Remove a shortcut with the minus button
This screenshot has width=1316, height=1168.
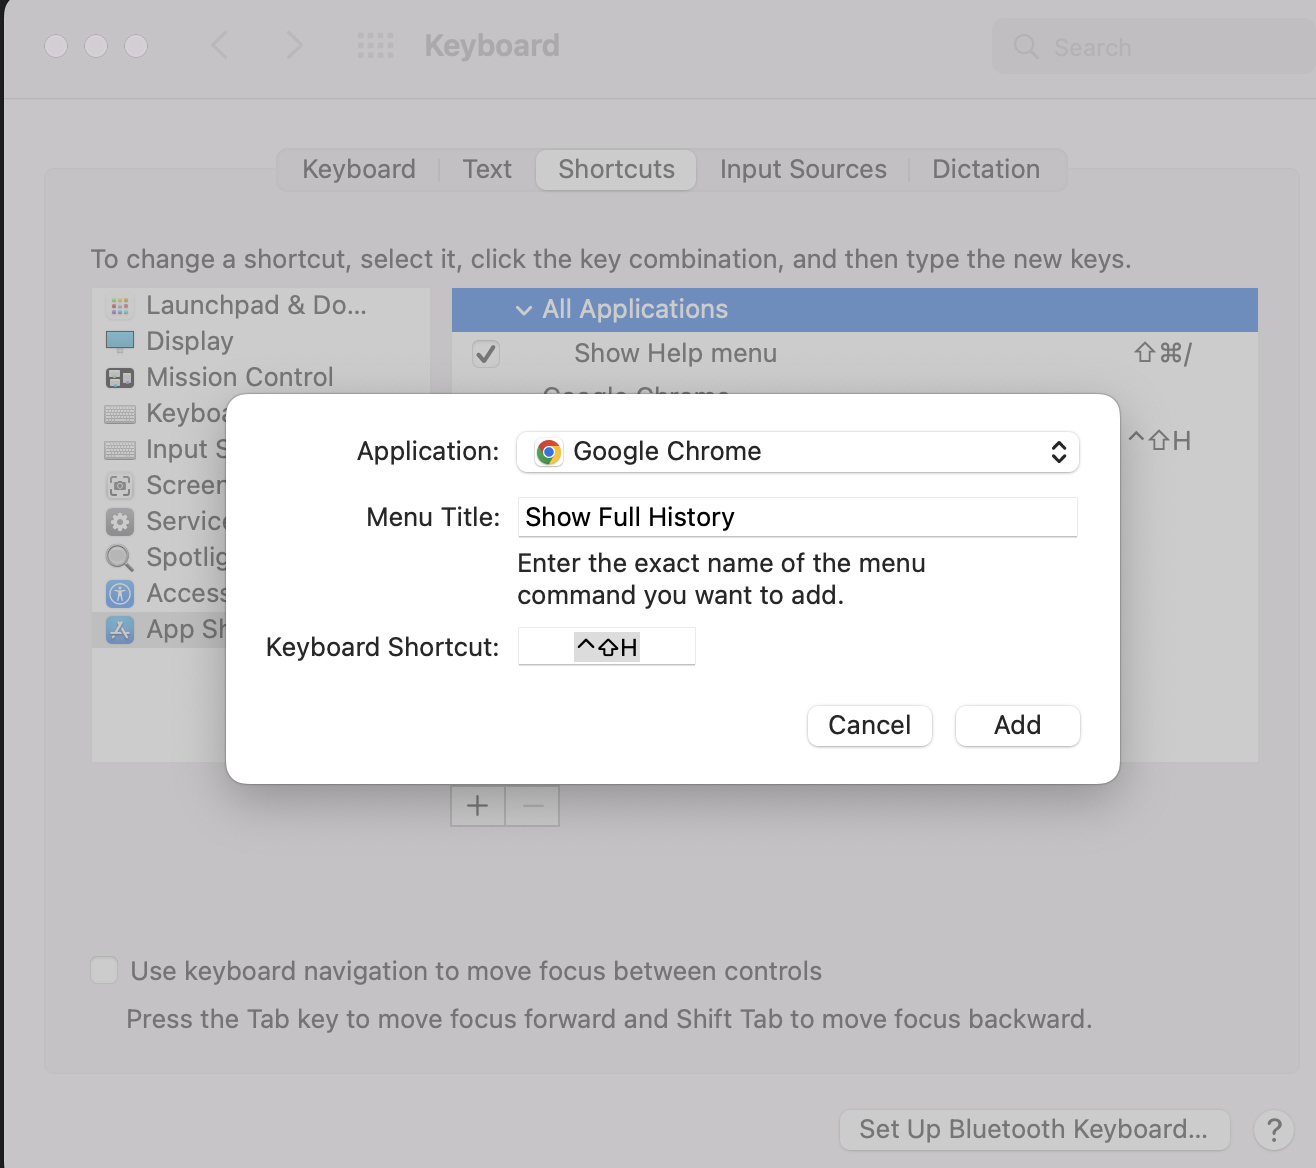pyautogui.click(x=533, y=806)
